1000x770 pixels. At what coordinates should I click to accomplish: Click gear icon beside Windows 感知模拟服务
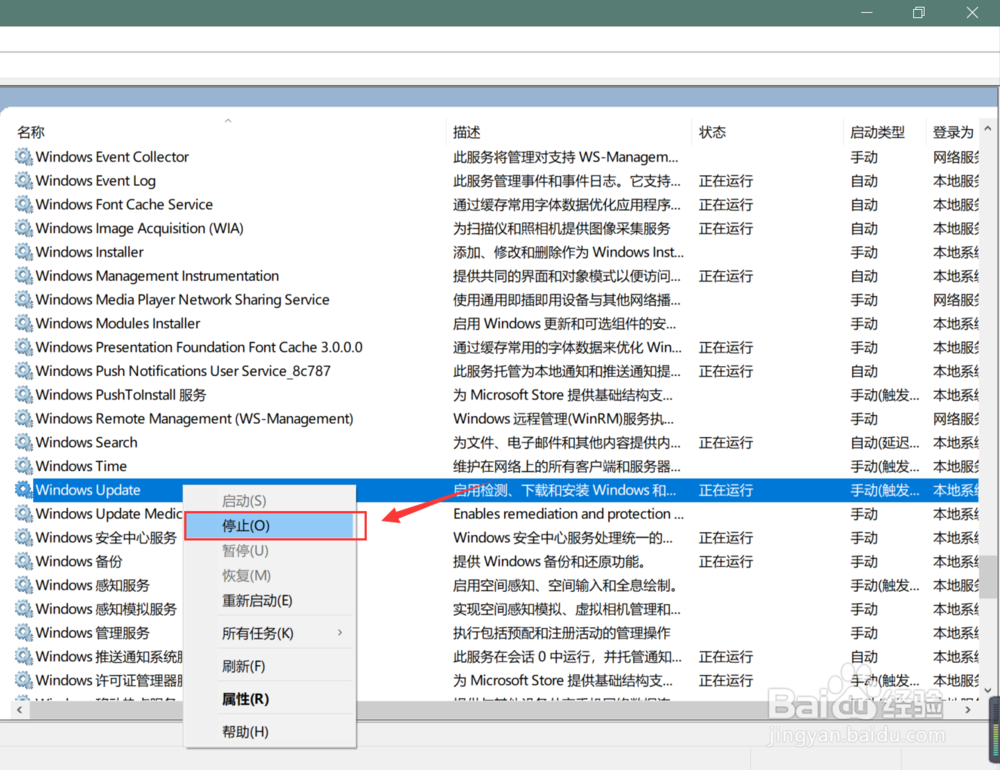click(24, 609)
